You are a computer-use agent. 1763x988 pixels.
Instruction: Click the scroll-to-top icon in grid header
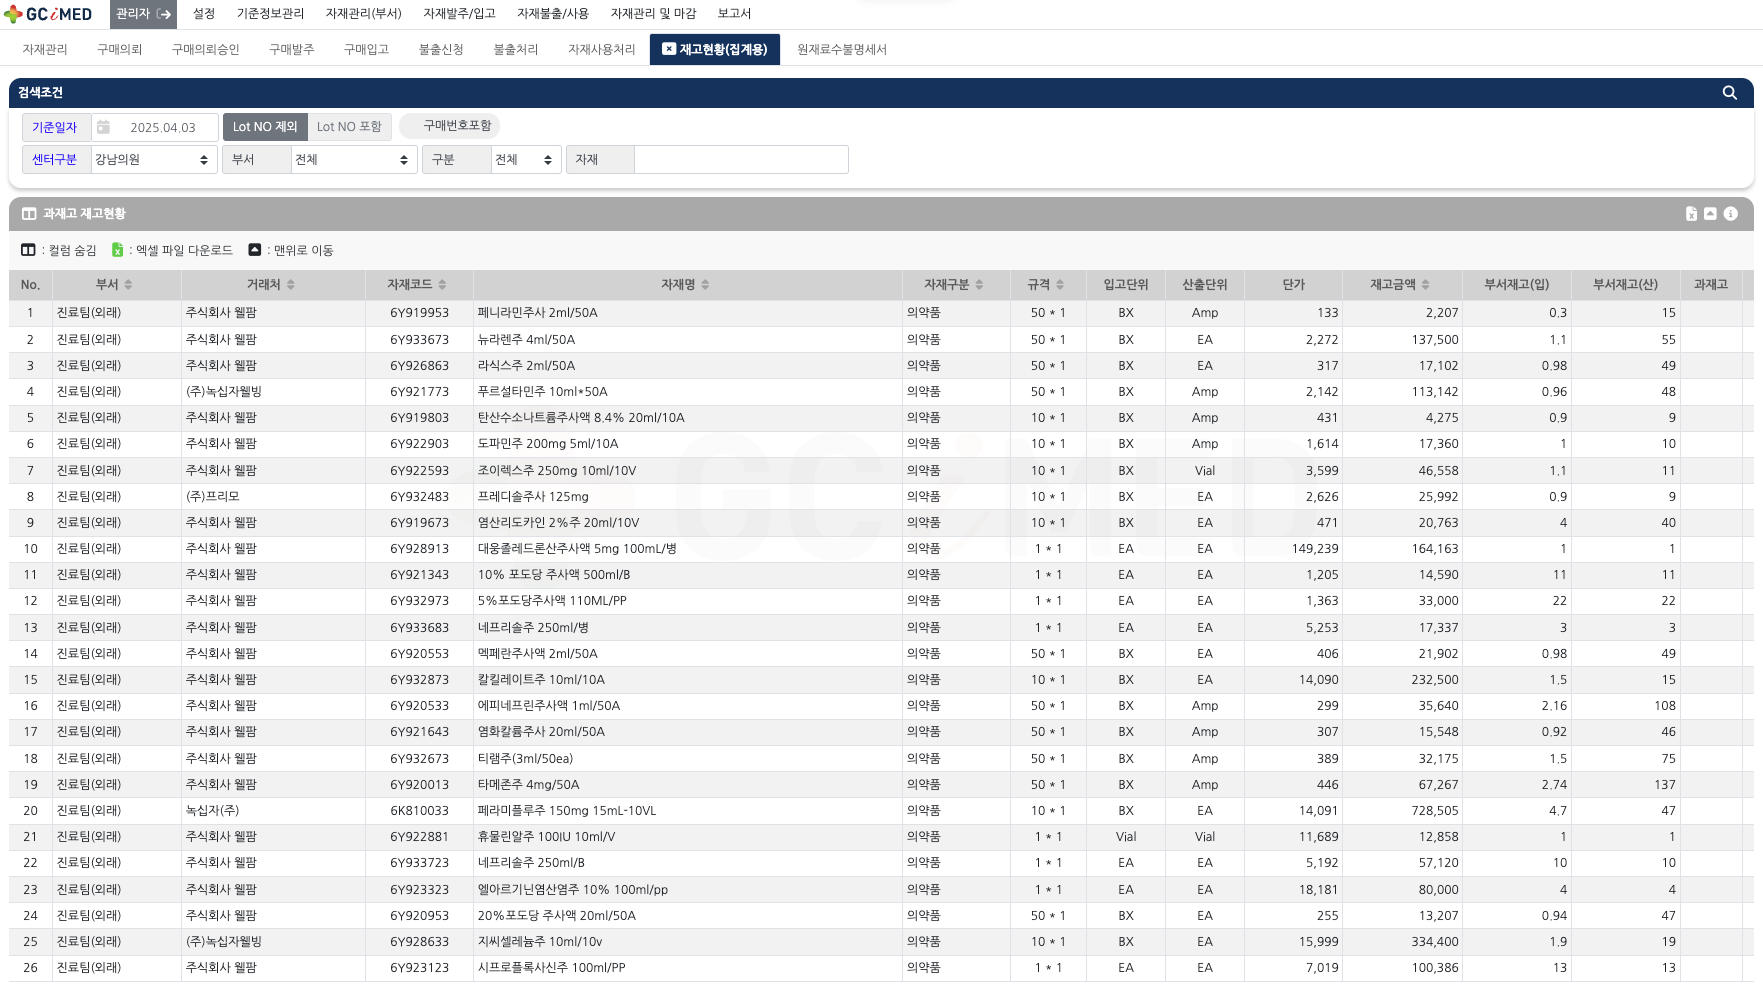(x=1710, y=214)
